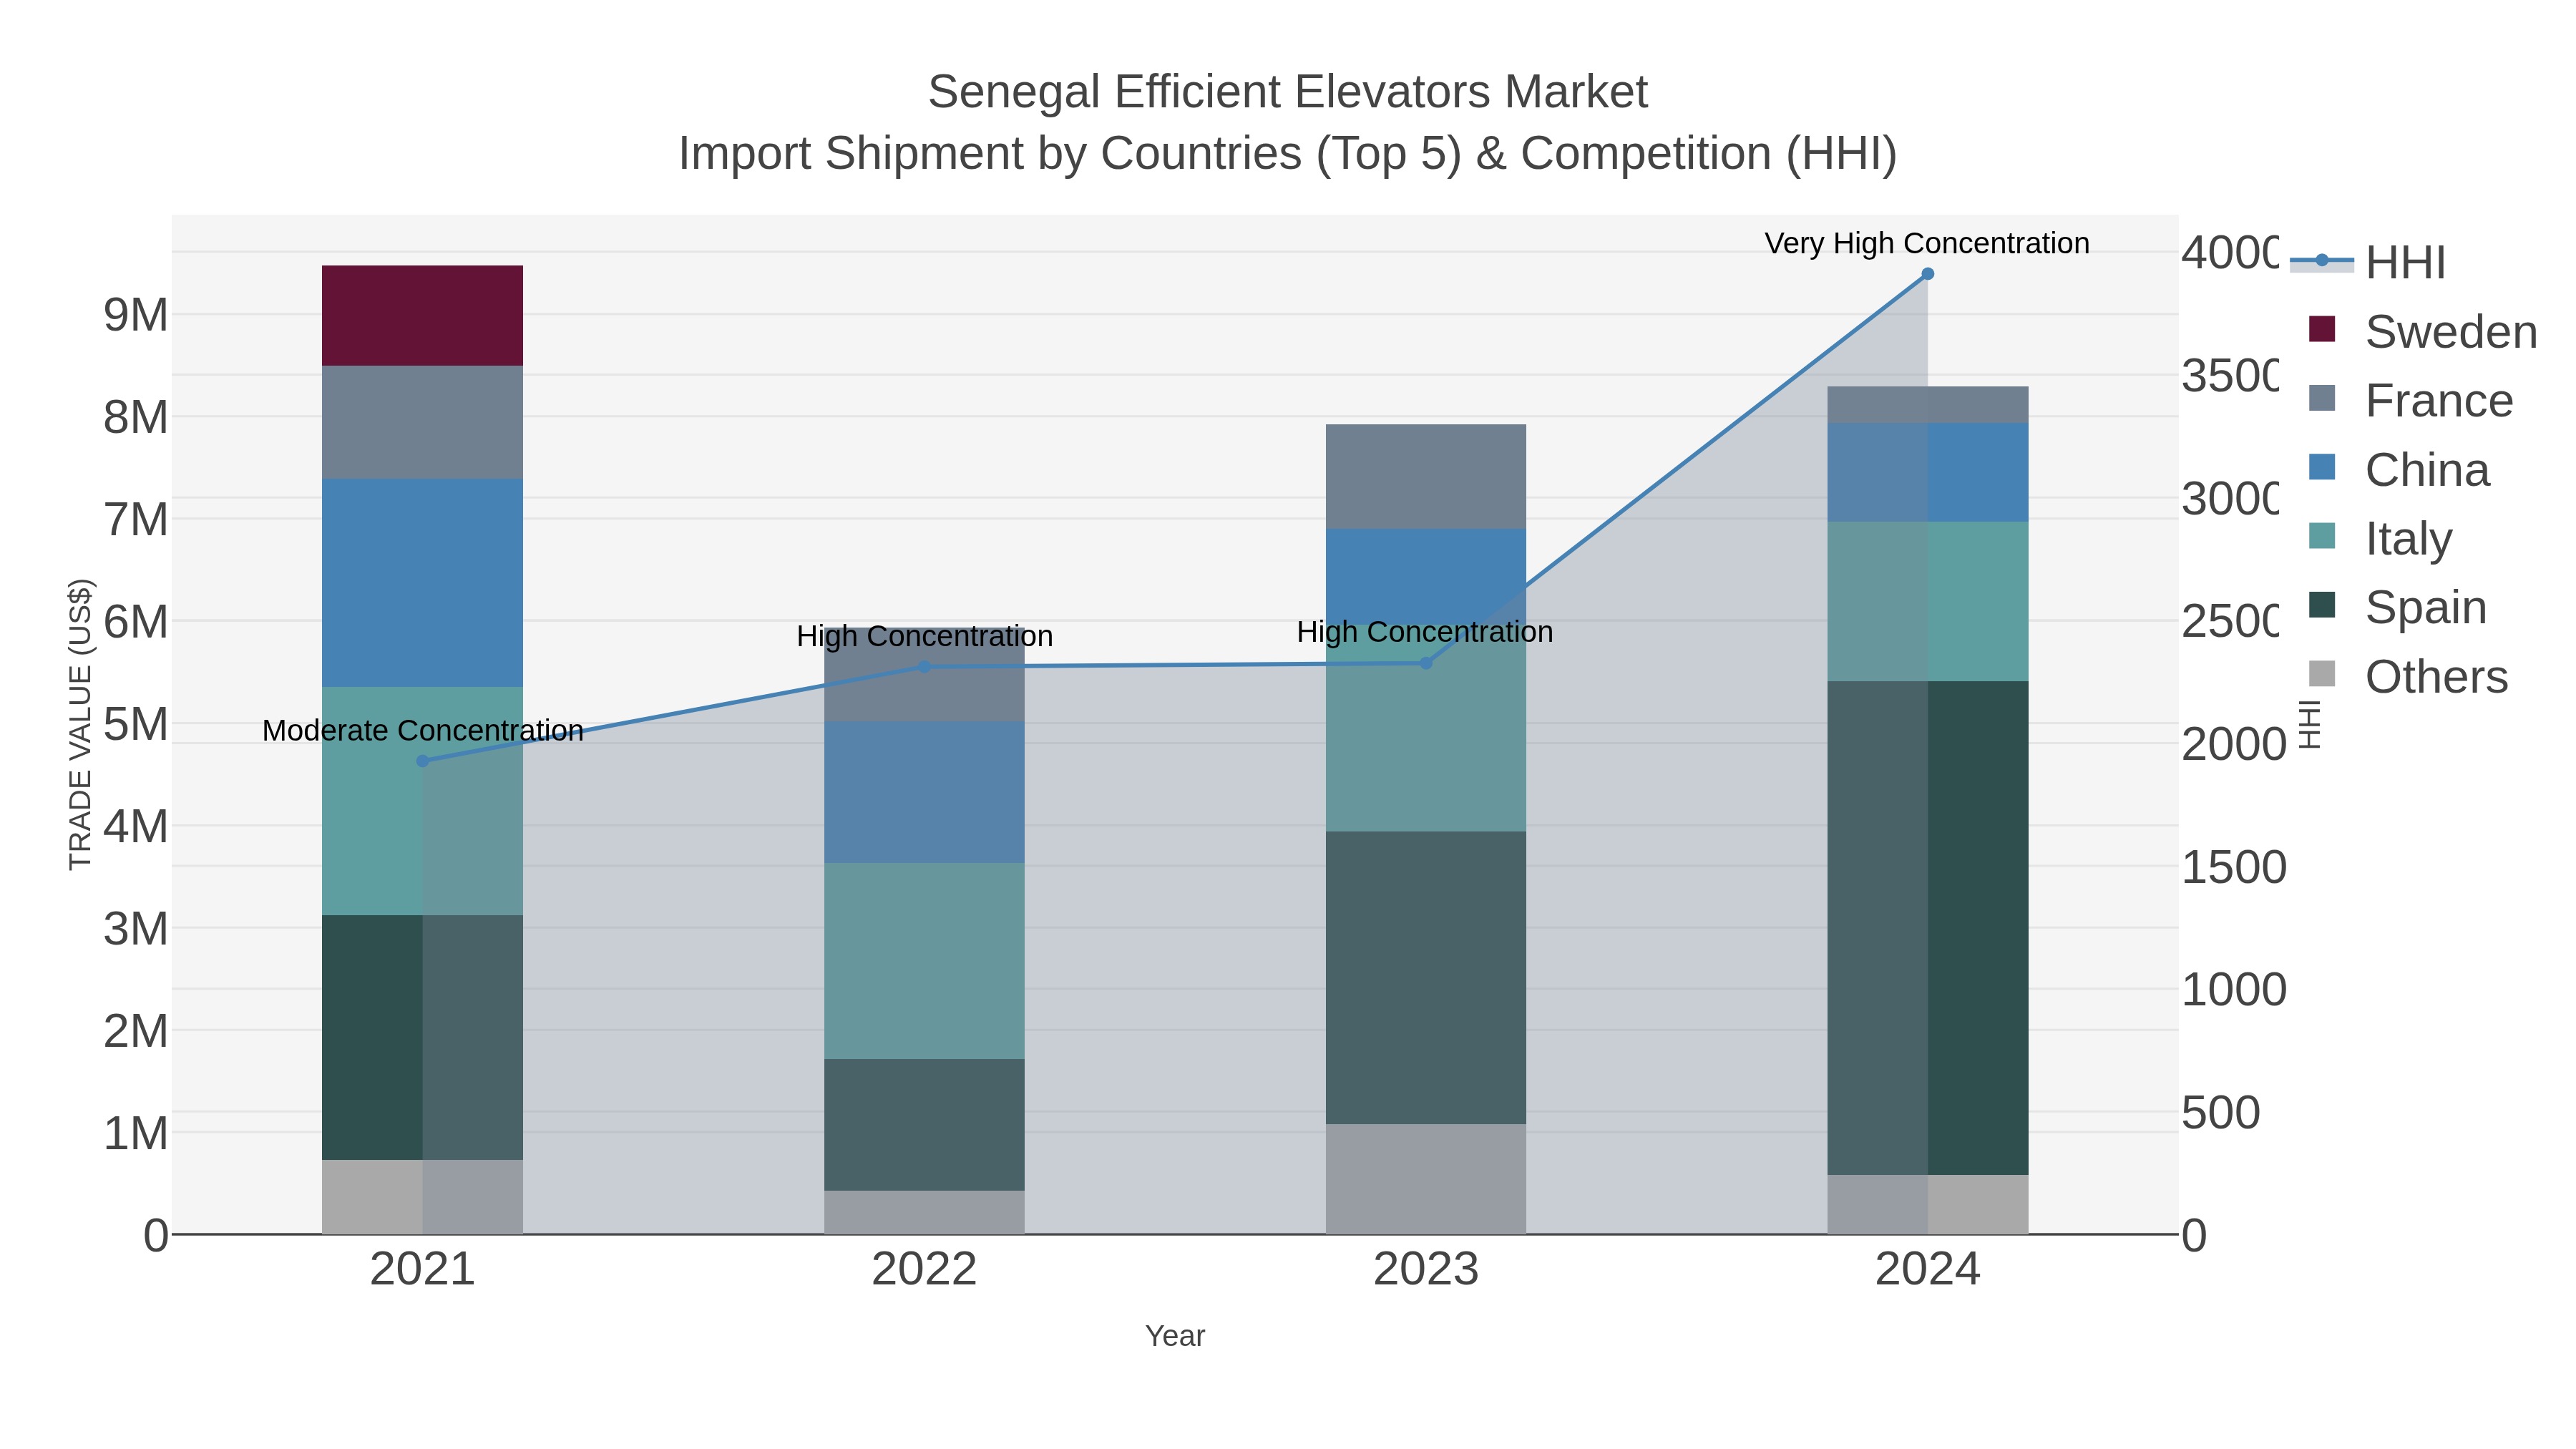Click the Italy segment of the 2021 bar
The width and height of the screenshot is (2576, 1449).
click(x=422, y=801)
